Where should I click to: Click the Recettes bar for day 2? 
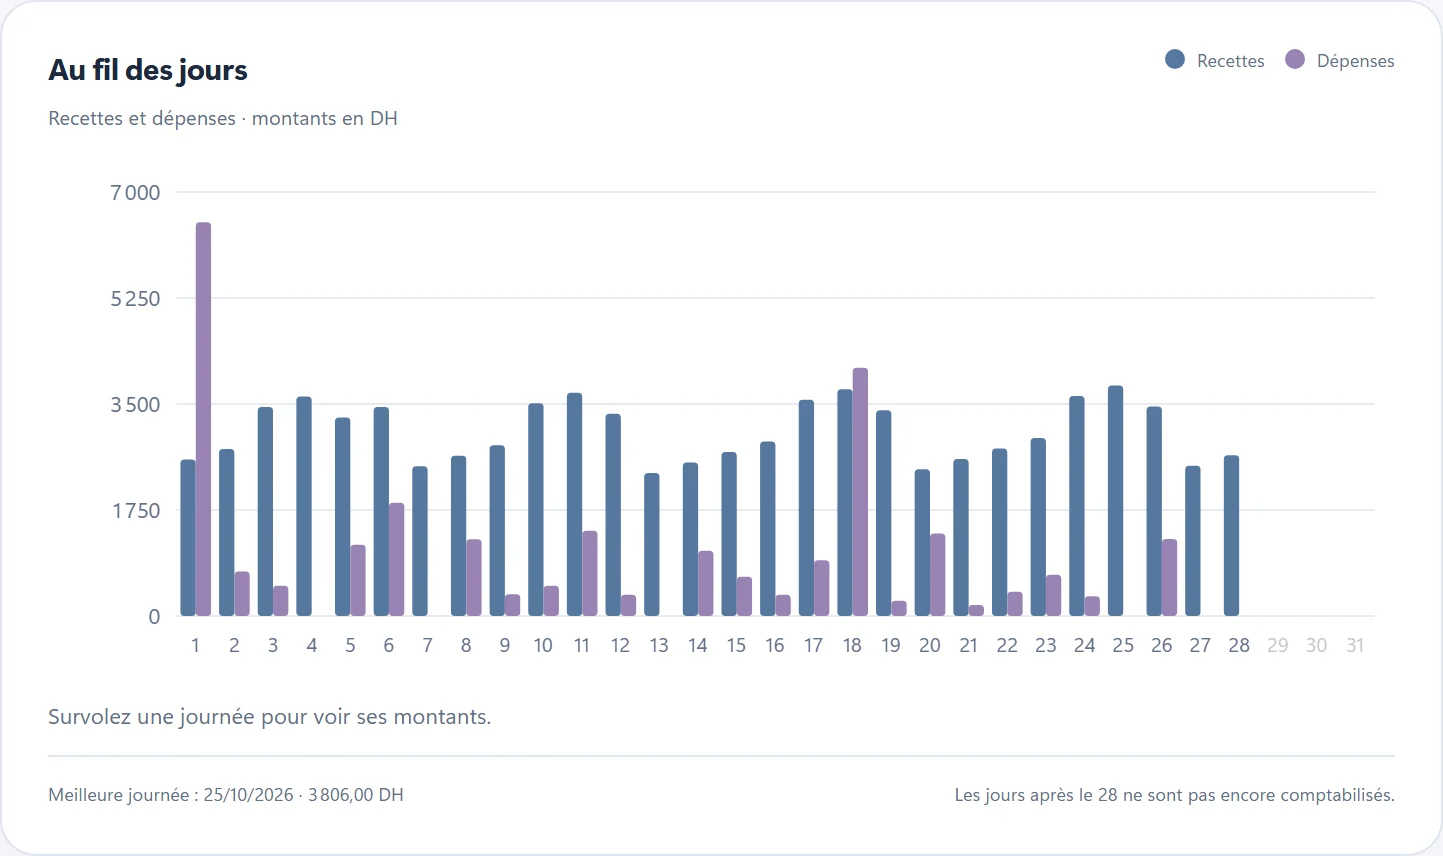coord(227,533)
